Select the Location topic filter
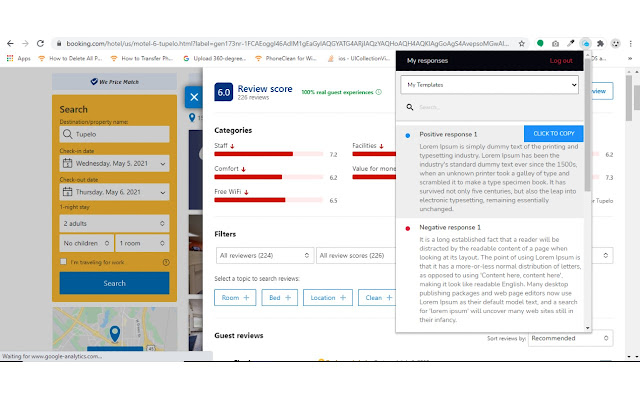This screenshot has height=400, width=640. coord(328,298)
